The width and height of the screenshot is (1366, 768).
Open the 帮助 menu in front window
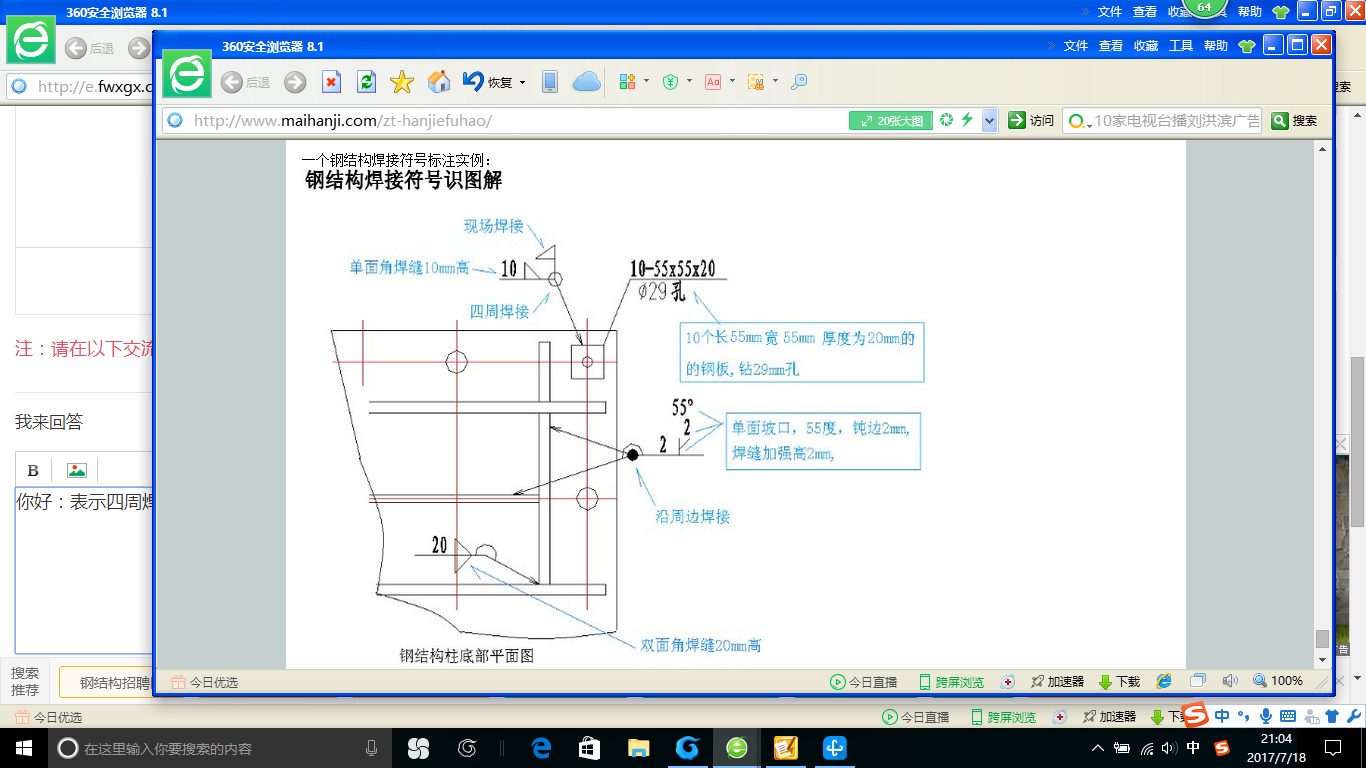pyautogui.click(x=1216, y=46)
